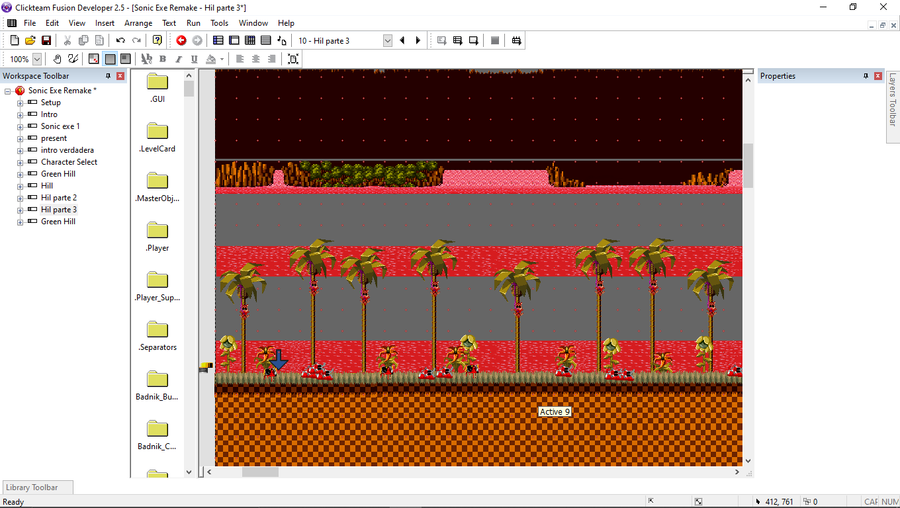Expand the Hil parte 2 node
900x508 pixels.
[20, 198]
